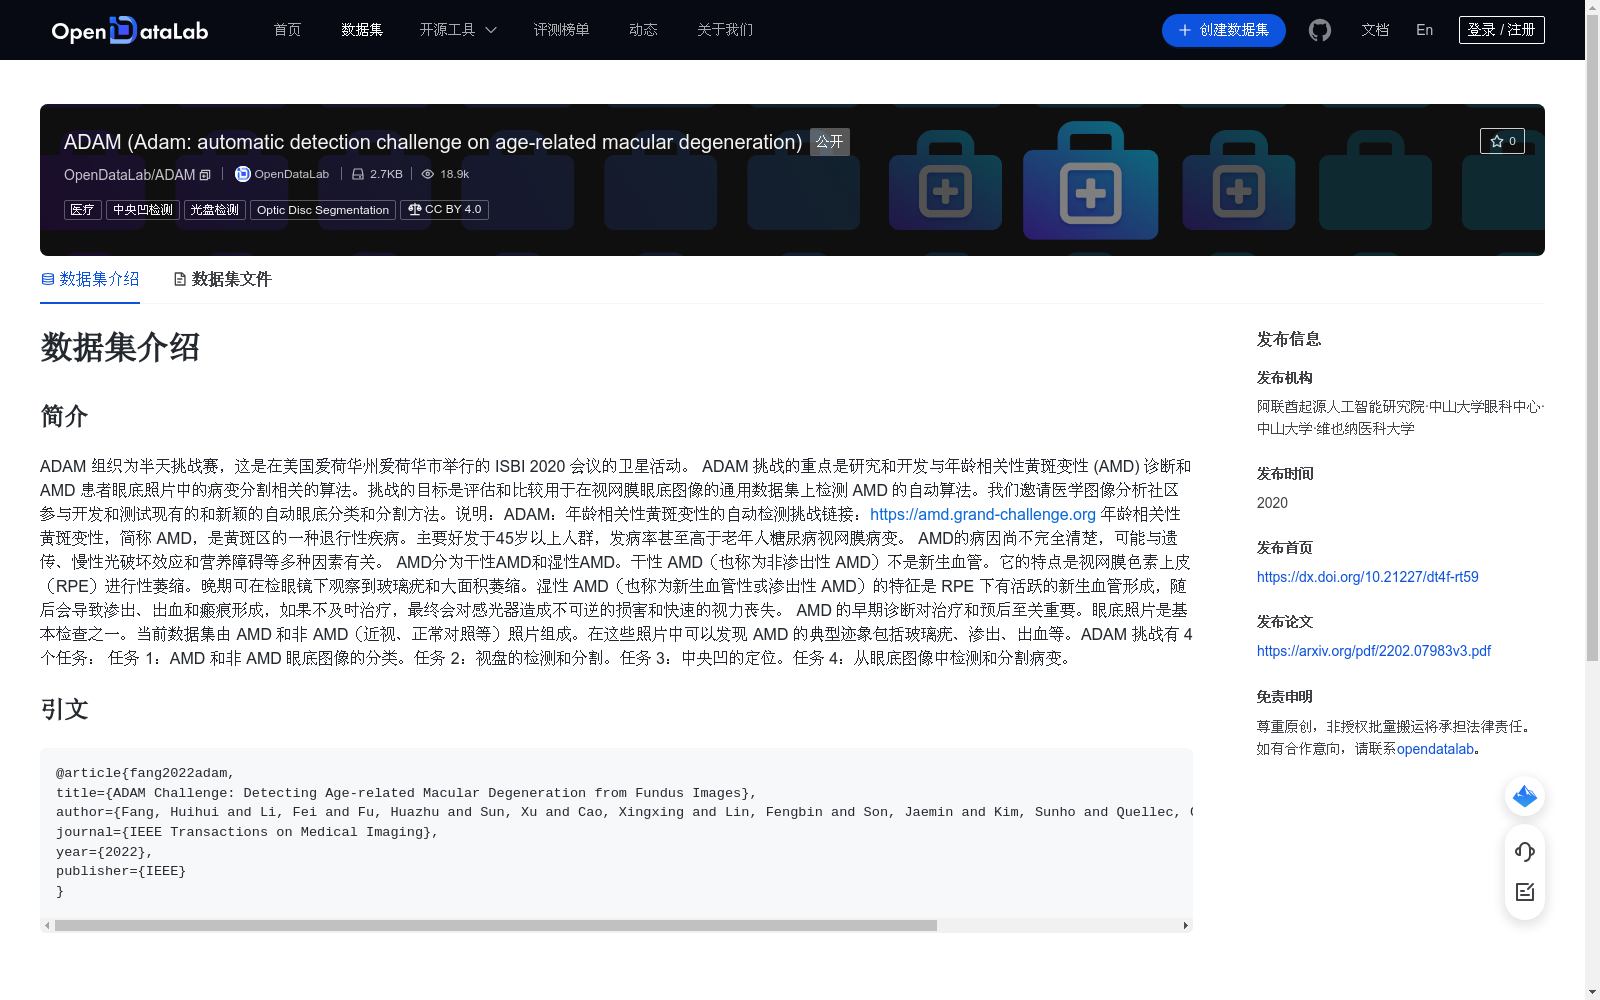The width and height of the screenshot is (1600, 1000).
Task: Open 评测榜单 navigation item
Action: click(x=562, y=30)
